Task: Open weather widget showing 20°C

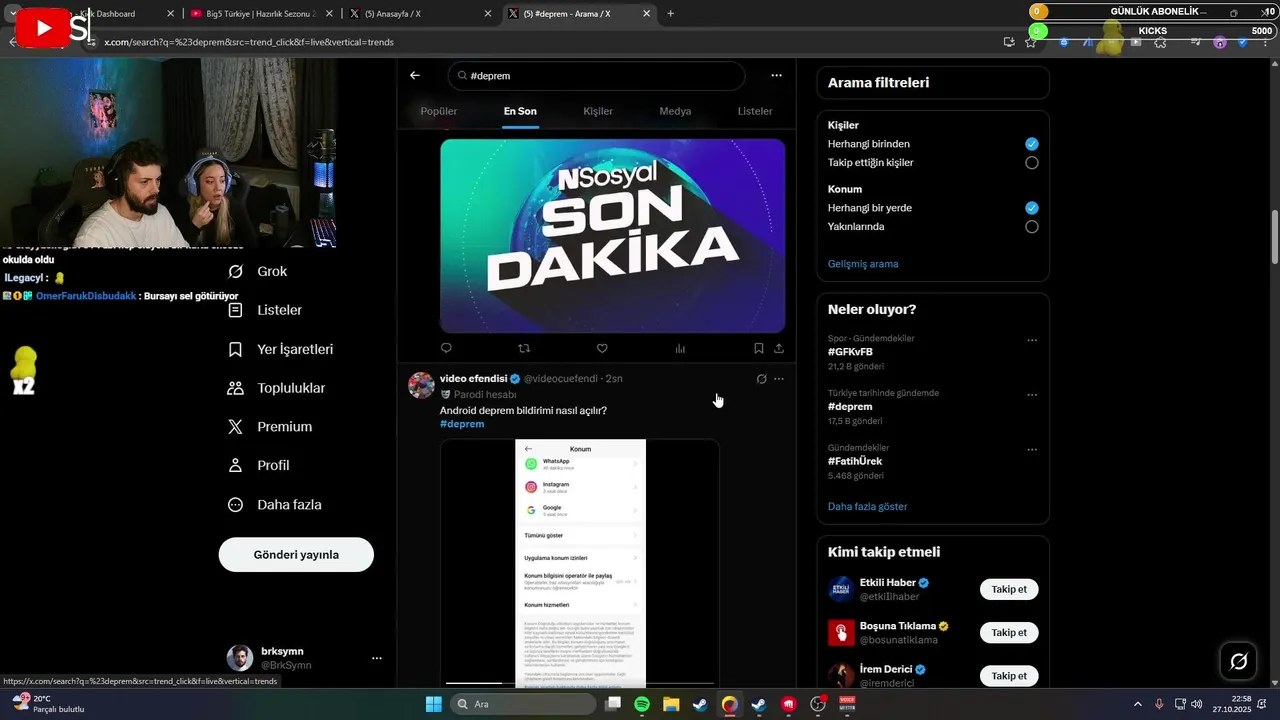Action: point(46,704)
